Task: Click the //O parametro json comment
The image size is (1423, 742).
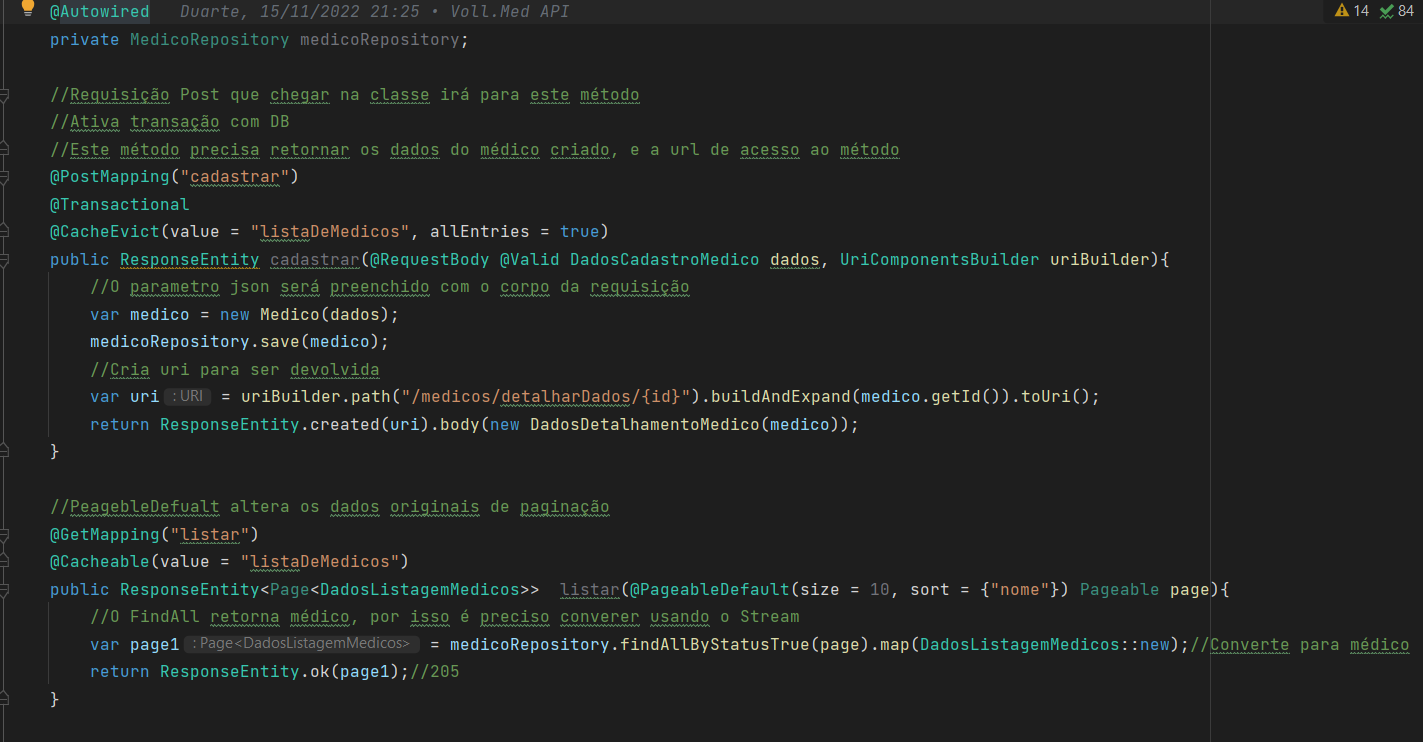Action: coord(390,287)
